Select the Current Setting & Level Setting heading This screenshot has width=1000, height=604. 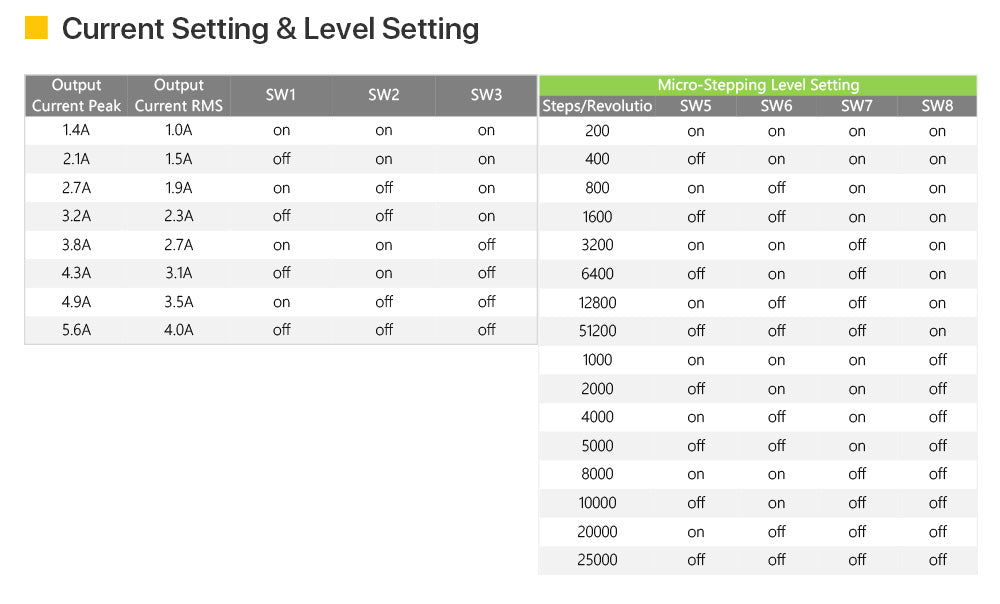point(270,29)
